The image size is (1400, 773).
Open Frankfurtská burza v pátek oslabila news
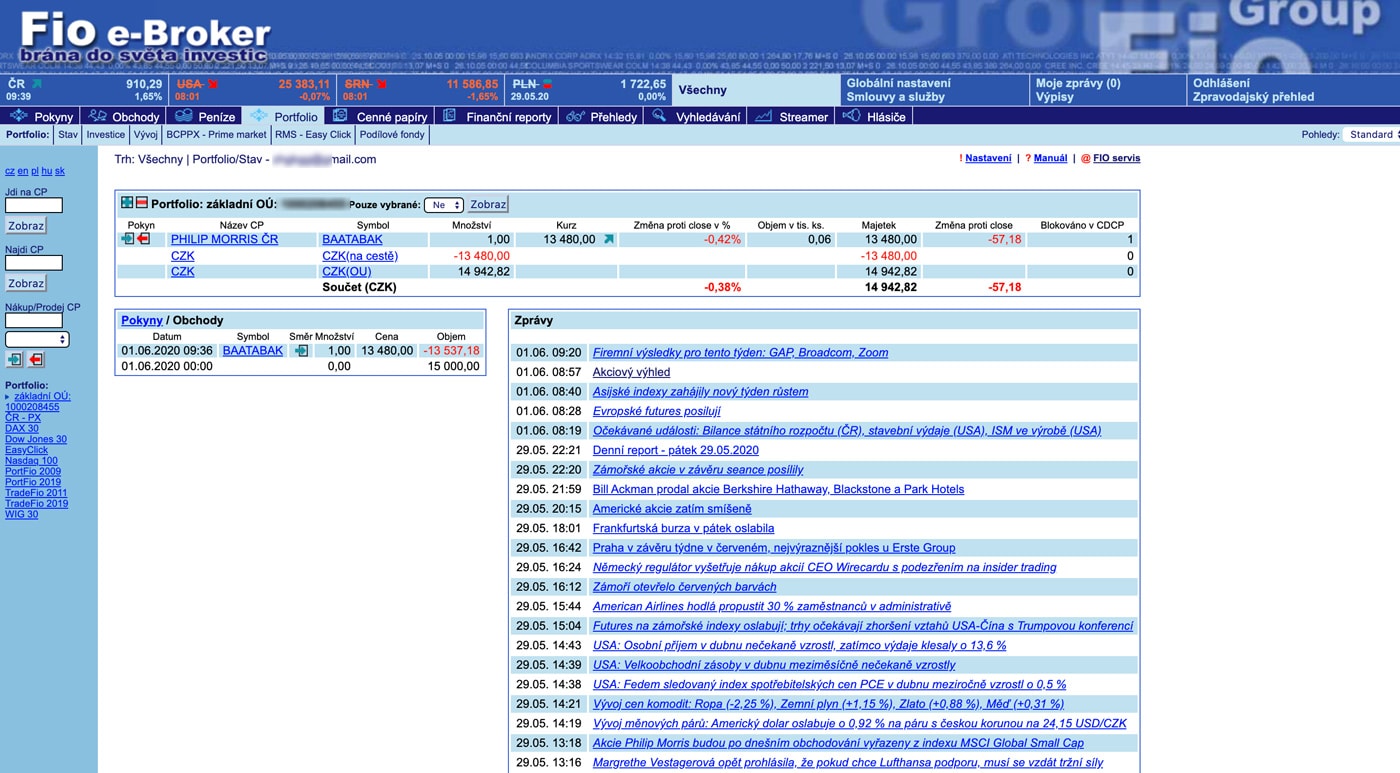[x=683, y=528]
